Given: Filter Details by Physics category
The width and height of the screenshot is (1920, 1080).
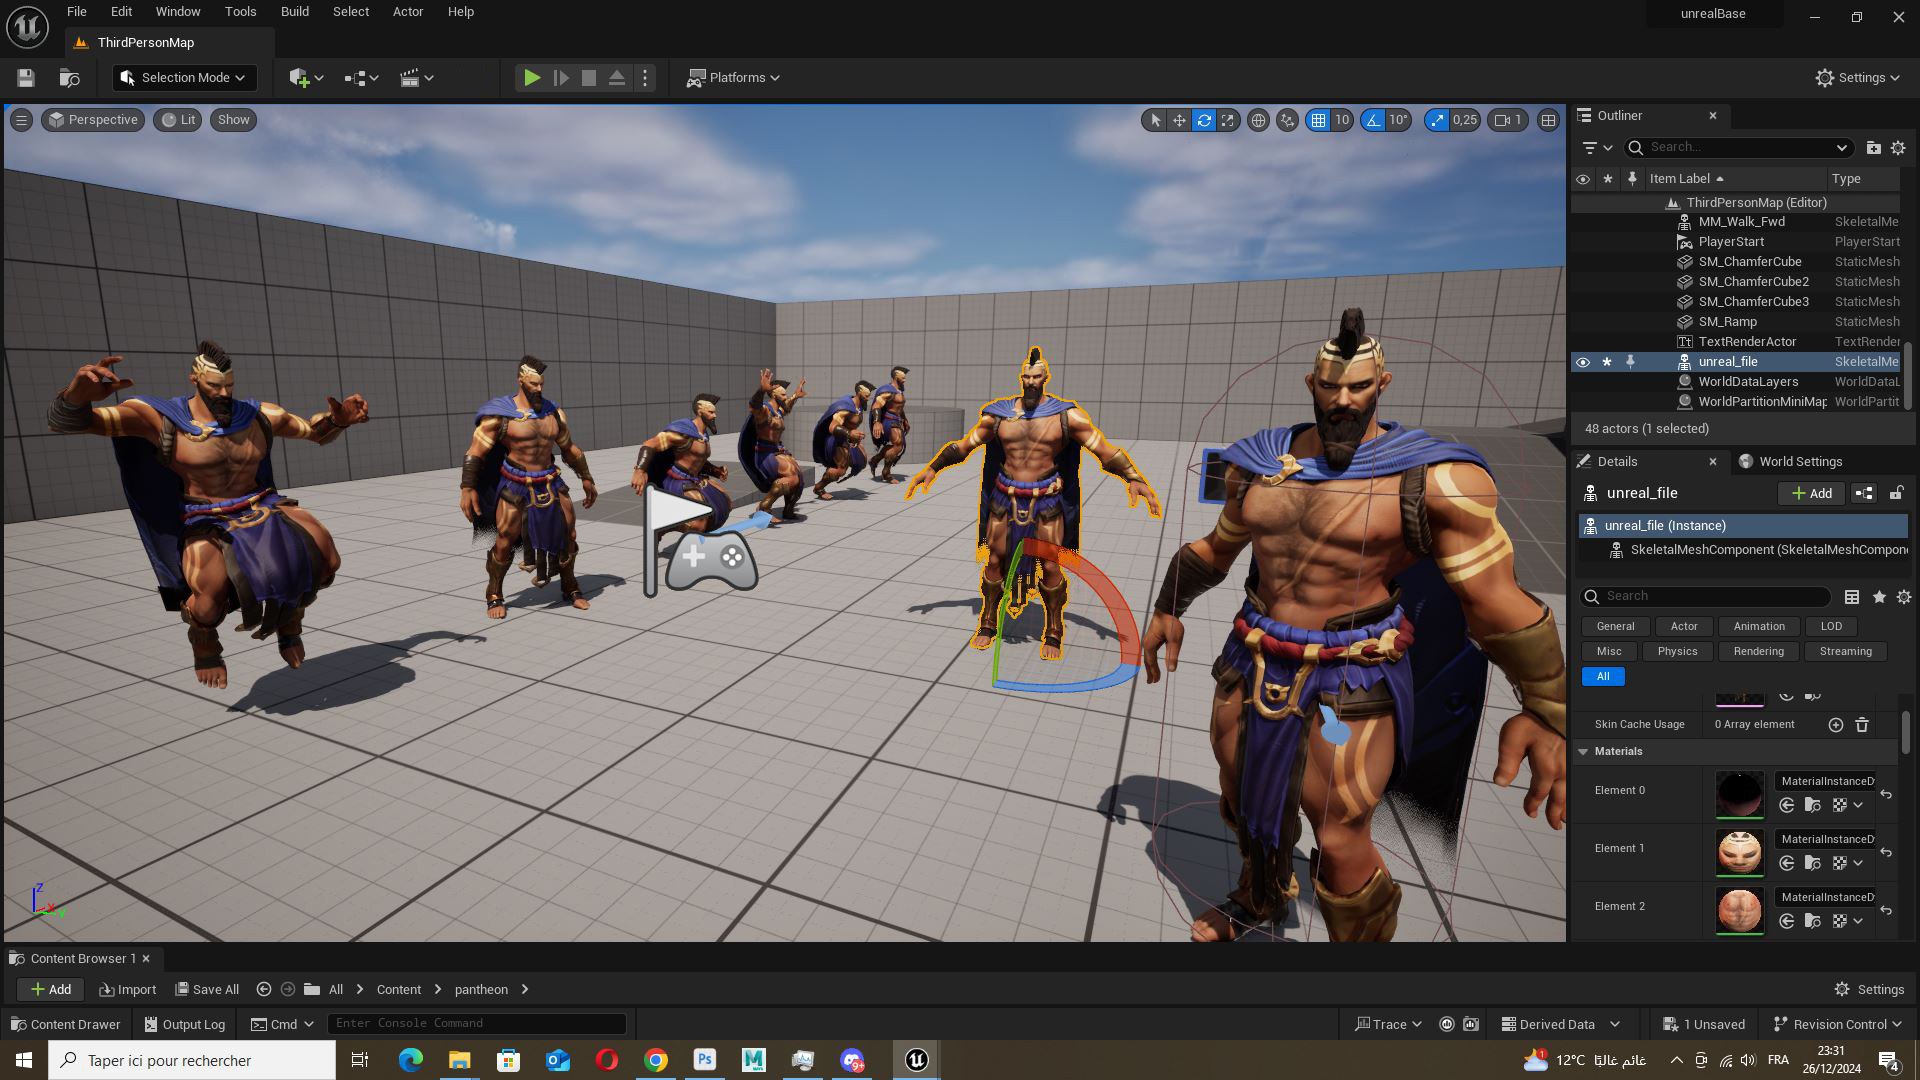Looking at the screenshot, I should point(1677,652).
